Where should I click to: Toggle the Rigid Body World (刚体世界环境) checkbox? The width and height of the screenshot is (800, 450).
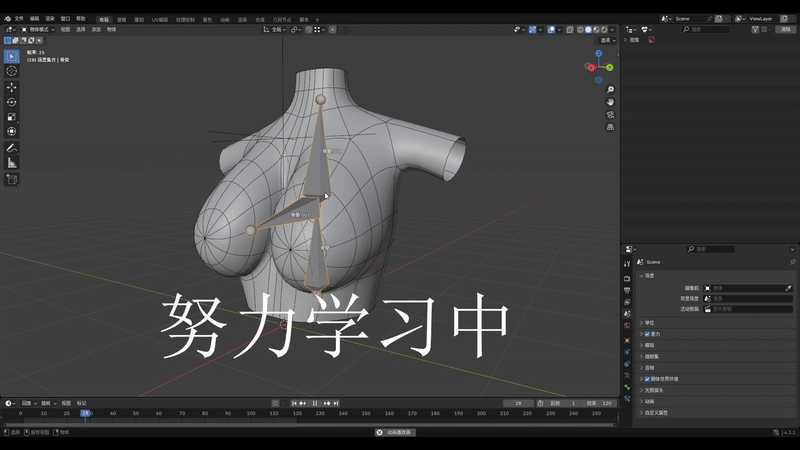648,379
